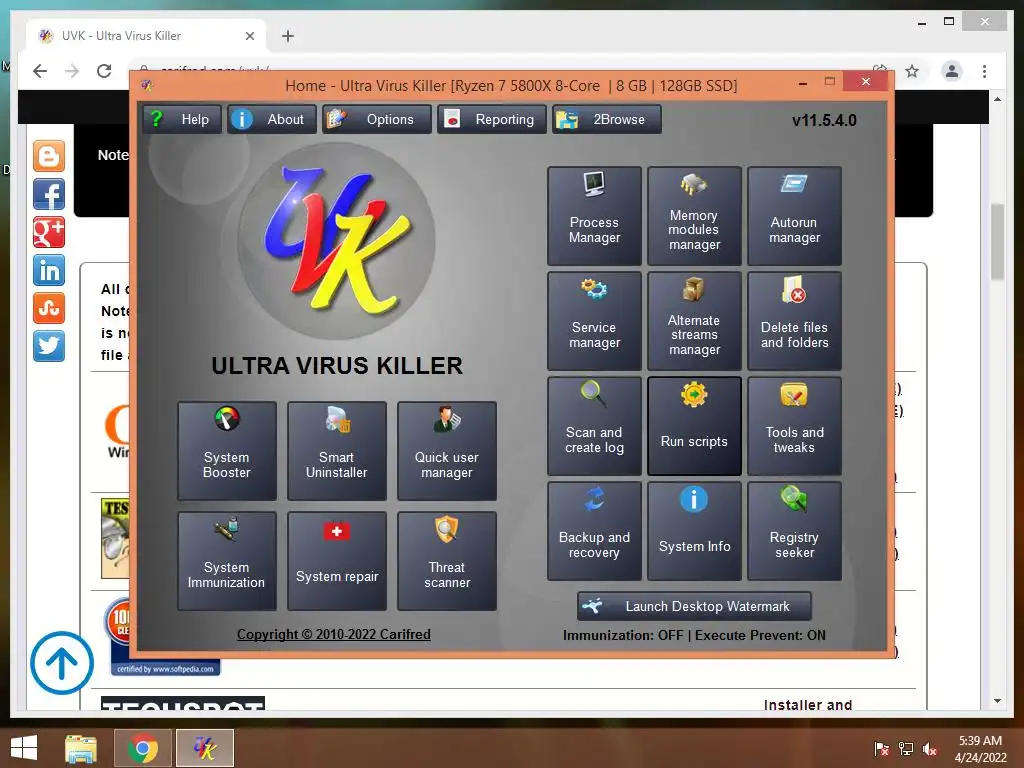This screenshot has height=768, width=1024.
Task: Open the Windows Start menu
Action: point(24,748)
